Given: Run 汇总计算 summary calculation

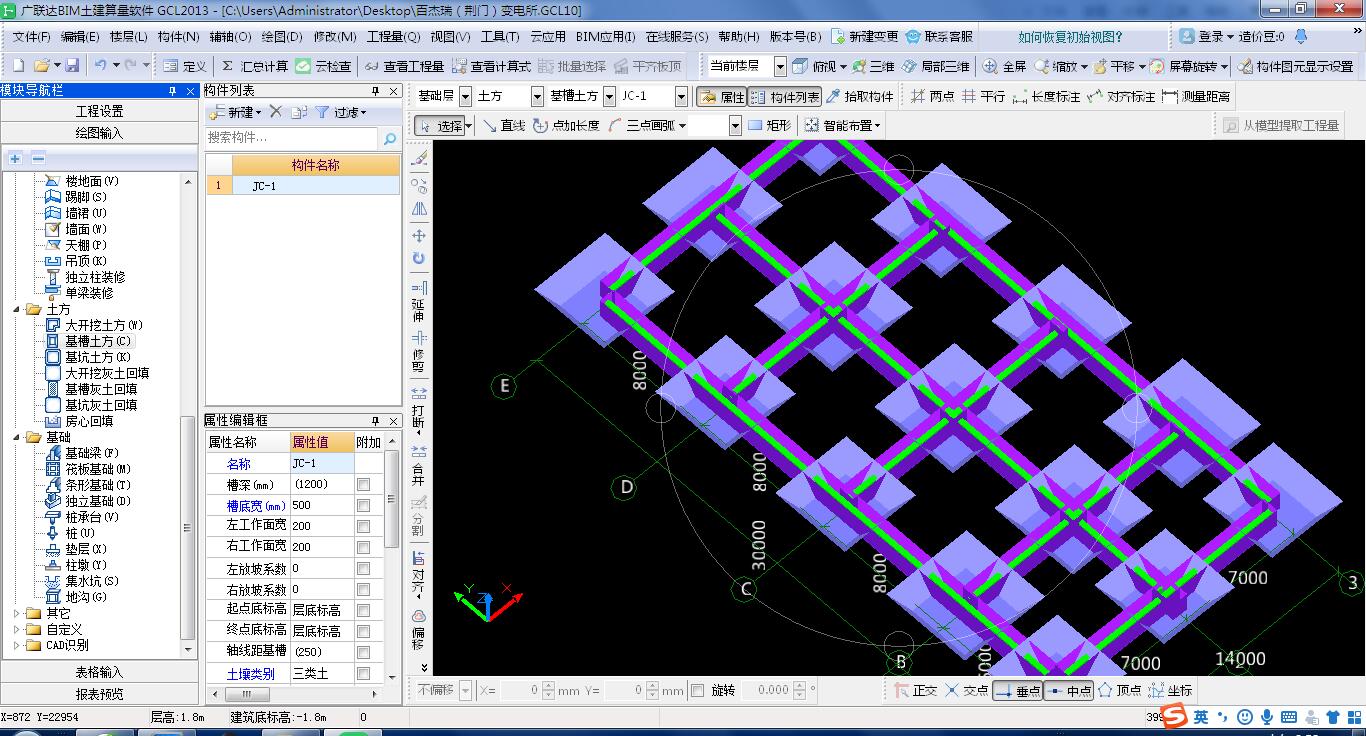Looking at the screenshot, I should tap(254, 66).
